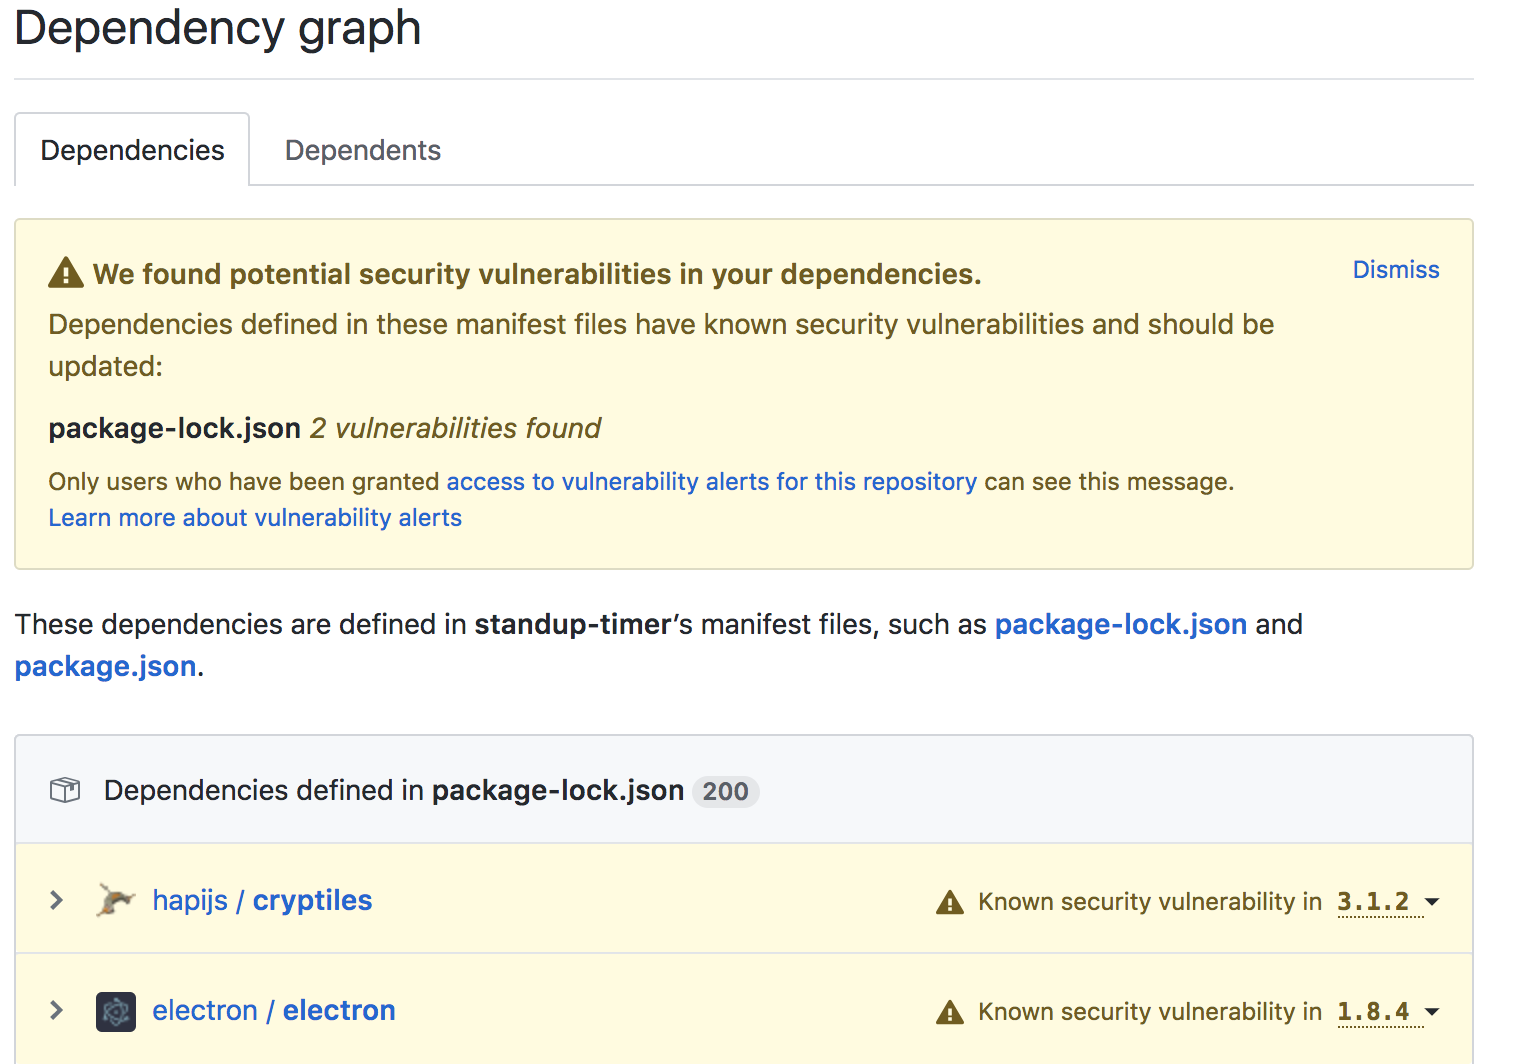Viewport: 1530px width, 1064px height.
Task: Click 'Known security vulnerability in' on cryptiles row
Action: click(1150, 902)
